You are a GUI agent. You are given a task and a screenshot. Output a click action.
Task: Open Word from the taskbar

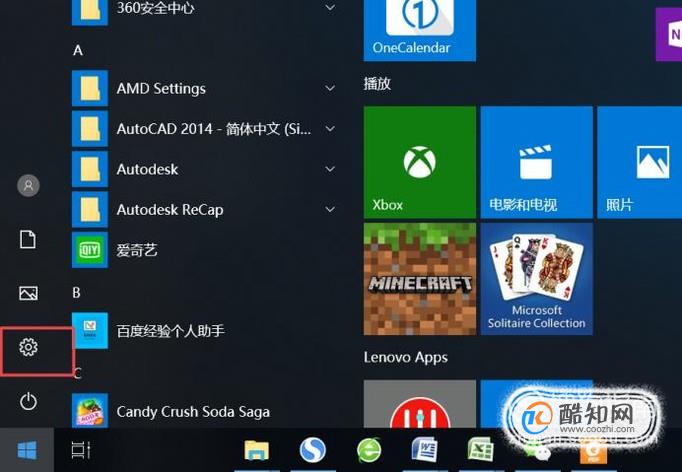[425, 449]
